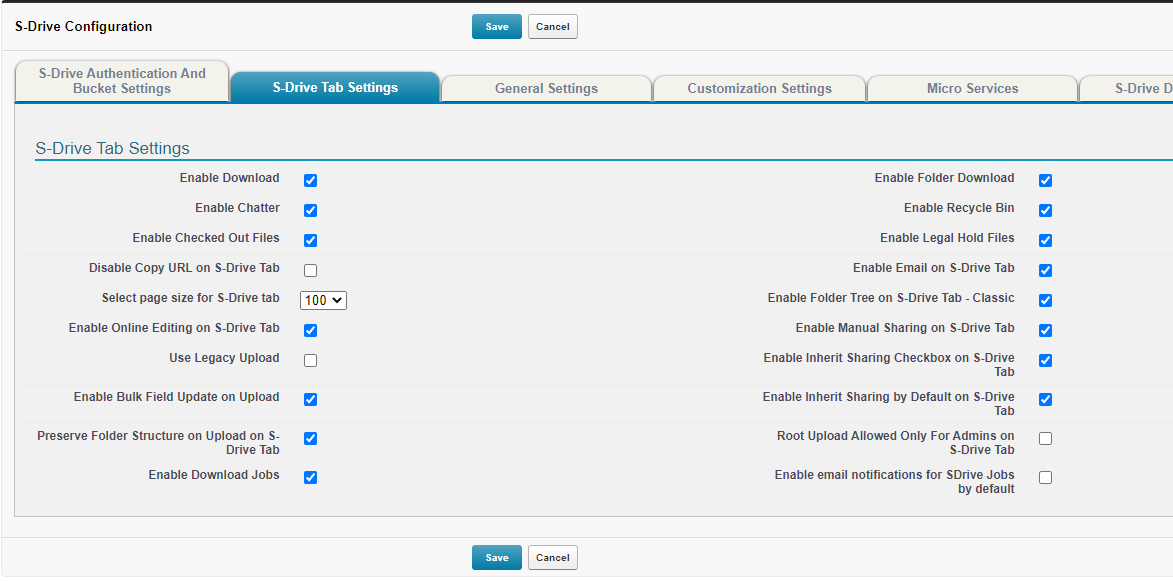
Task: Toggle the Enable Folder Download checkbox
Action: (1045, 181)
